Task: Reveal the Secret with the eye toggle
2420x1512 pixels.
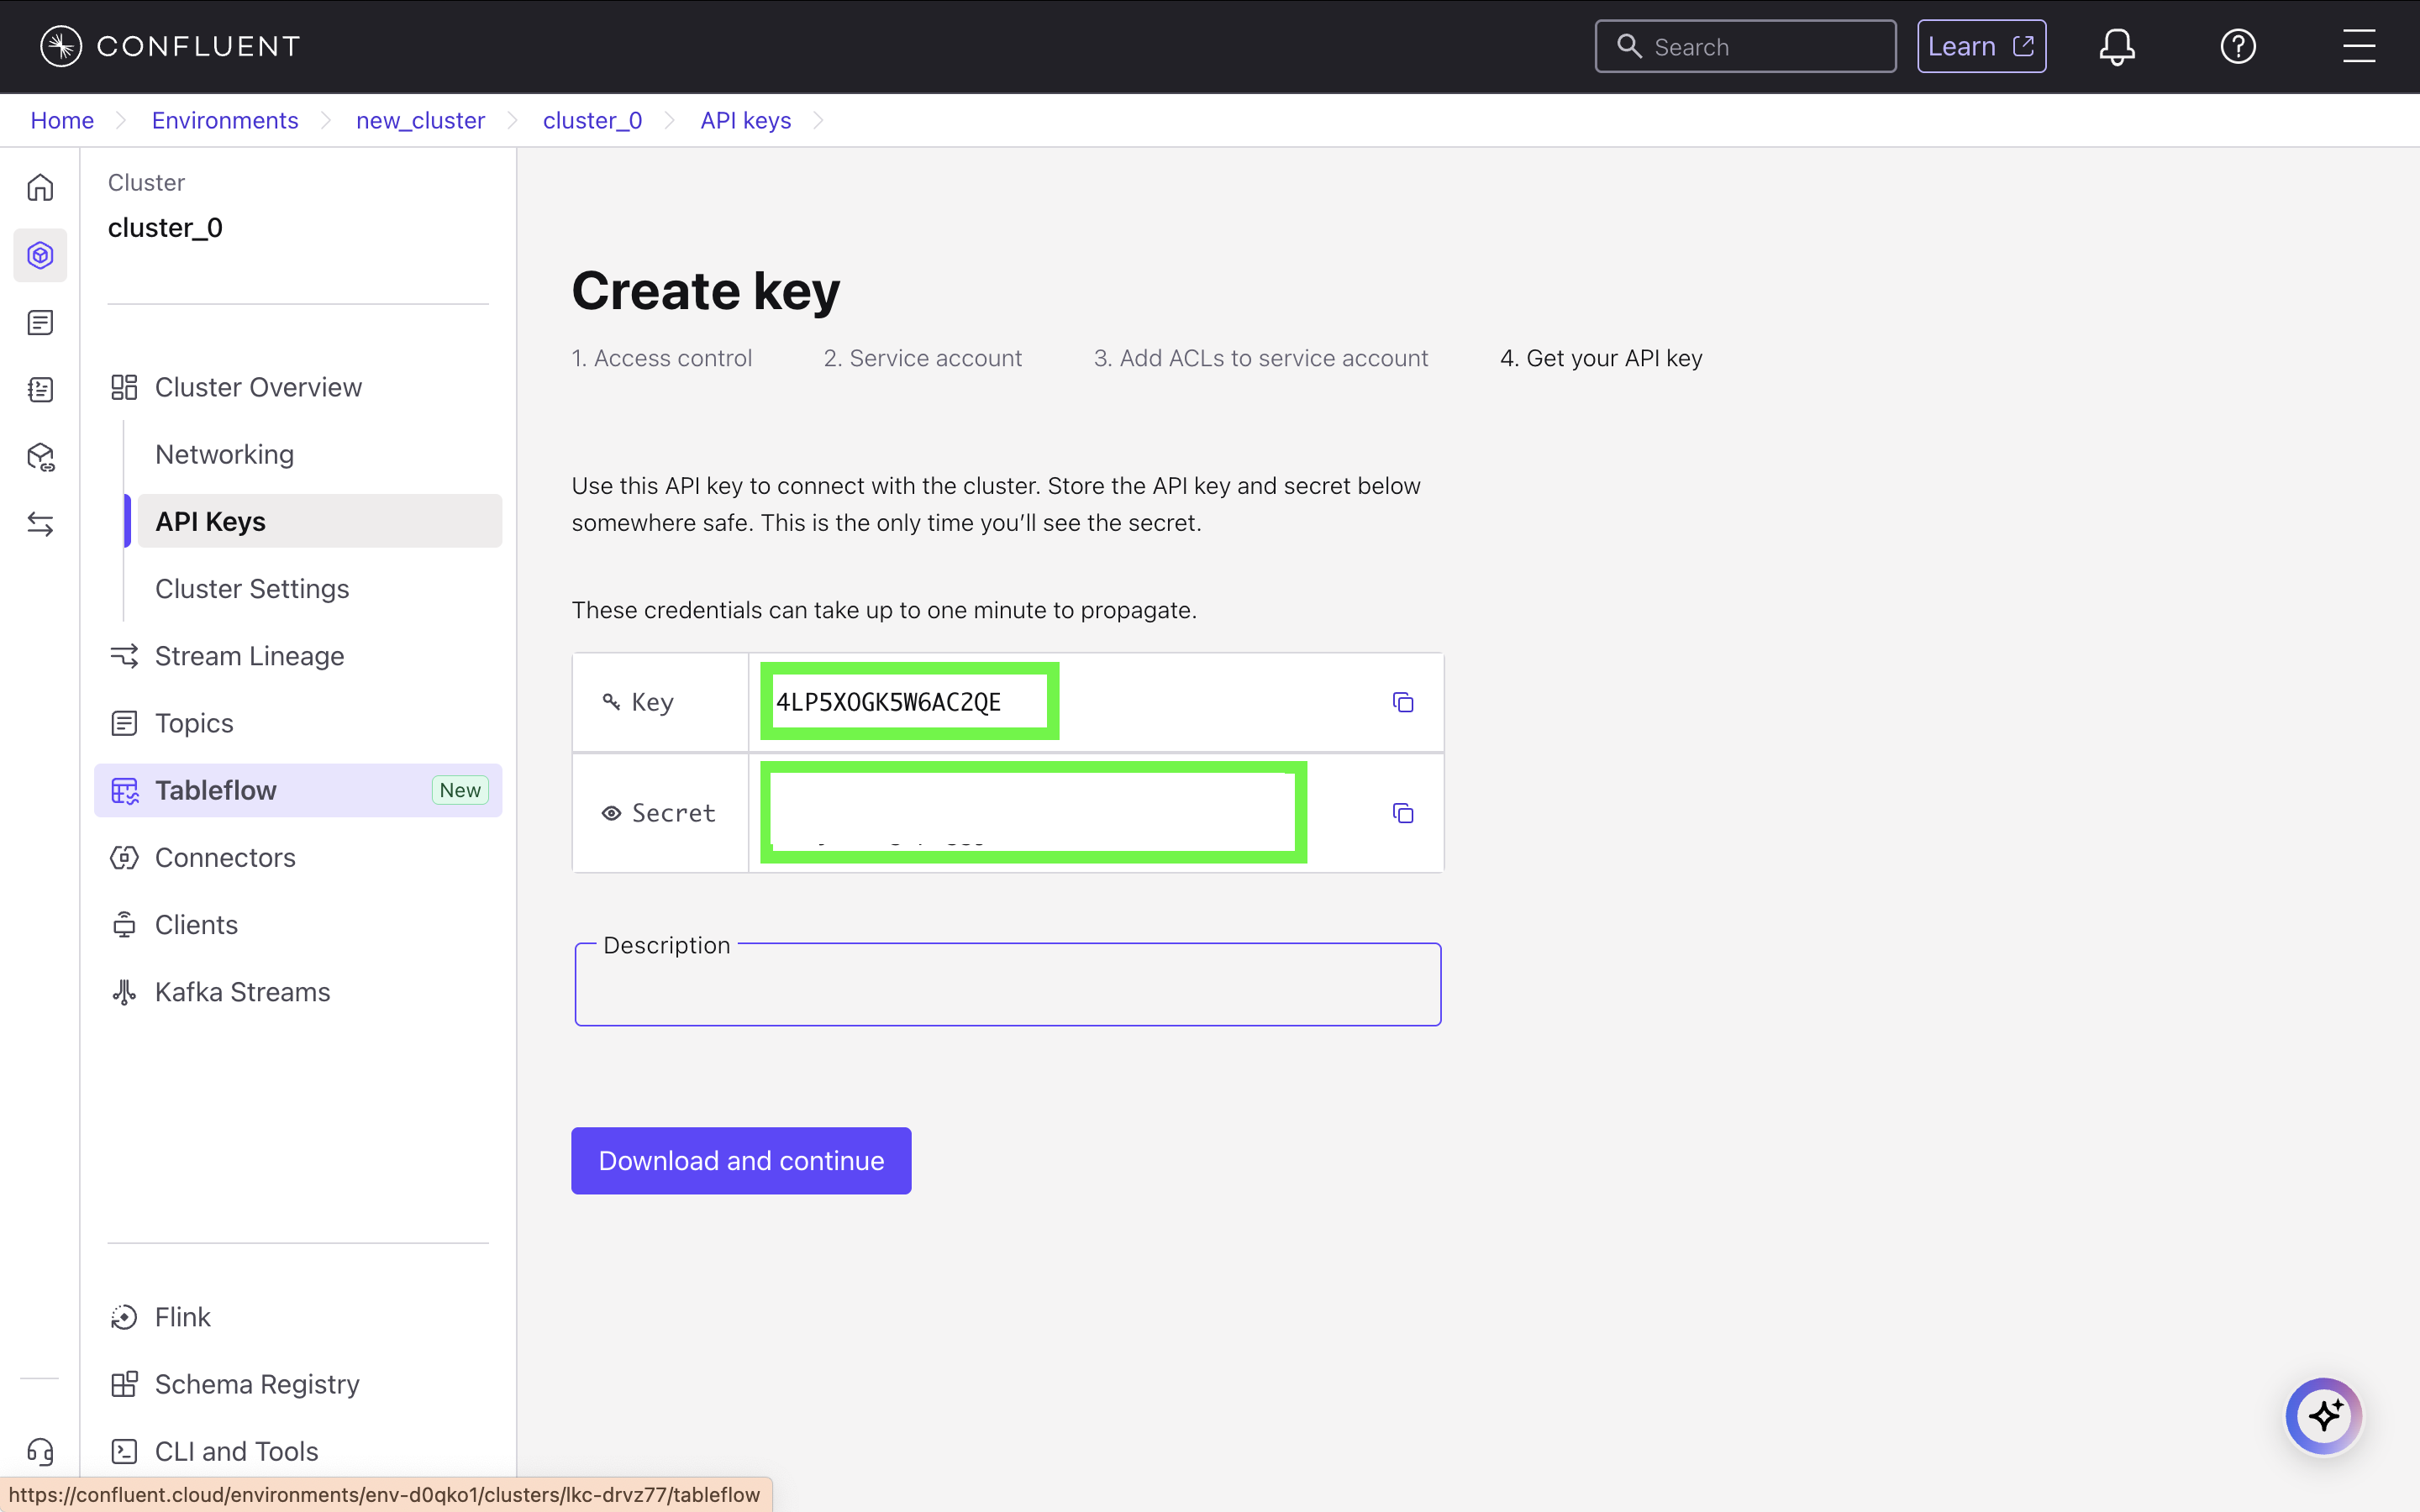Action: 611,813
